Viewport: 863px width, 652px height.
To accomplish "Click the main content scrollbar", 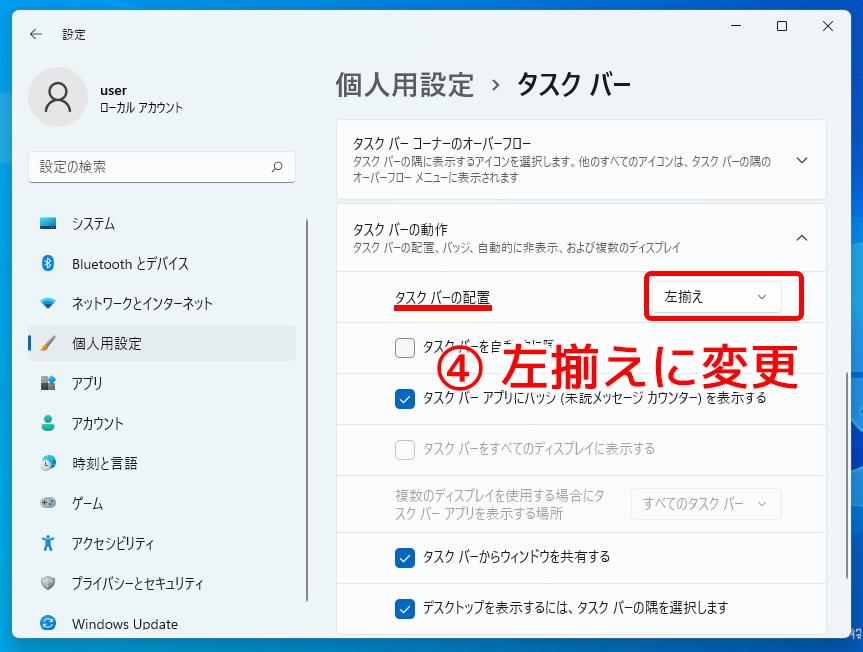I will click(x=846, y=475).
